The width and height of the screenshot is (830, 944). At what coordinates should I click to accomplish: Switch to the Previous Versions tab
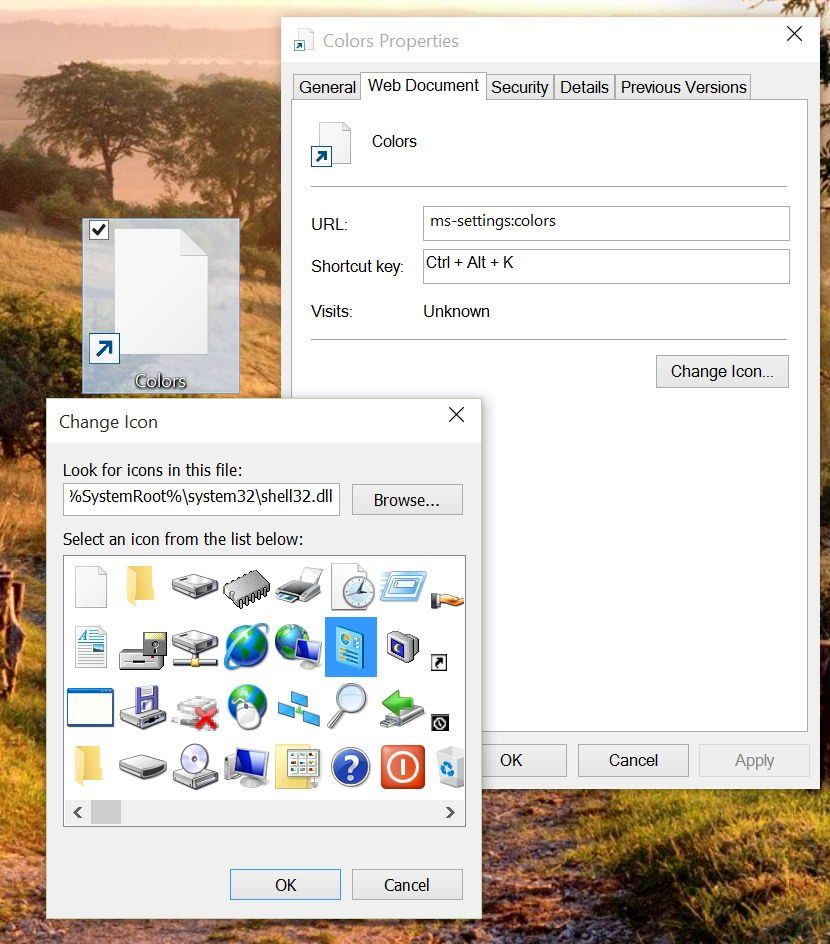683,87
